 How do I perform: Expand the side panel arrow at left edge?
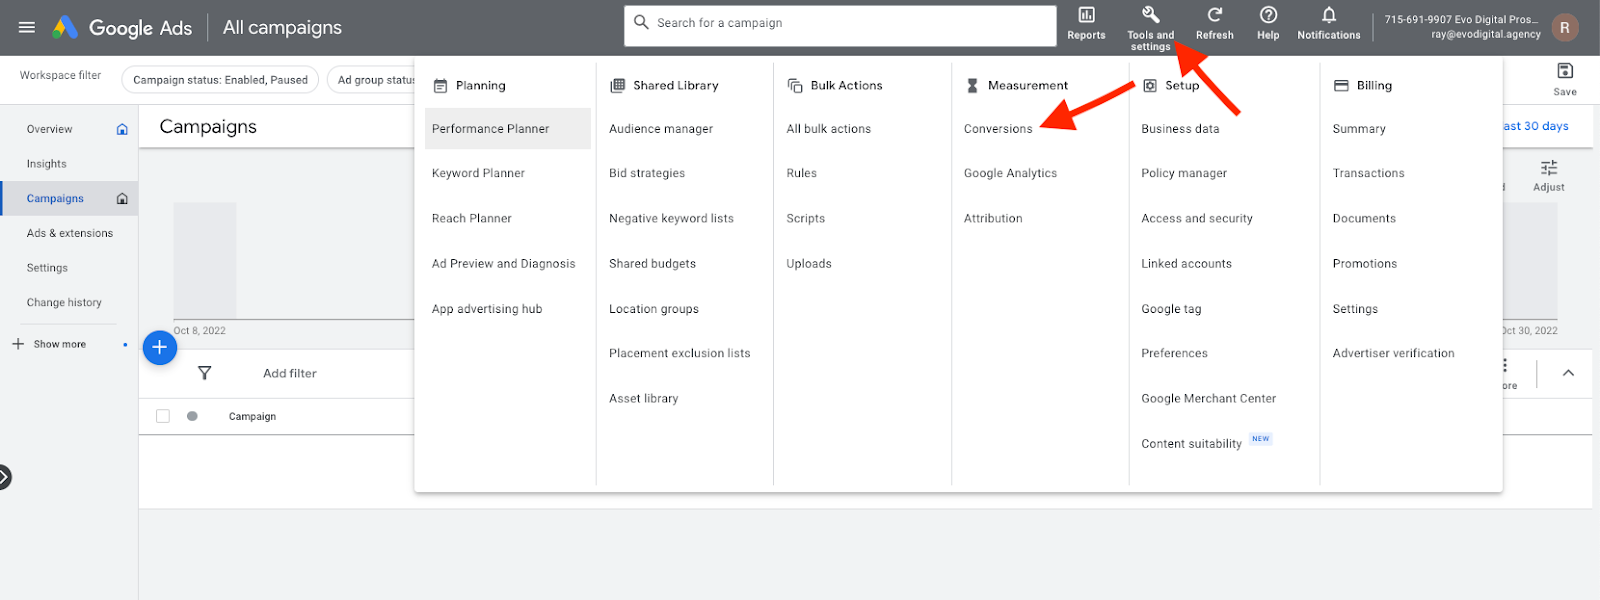[4, 477]
